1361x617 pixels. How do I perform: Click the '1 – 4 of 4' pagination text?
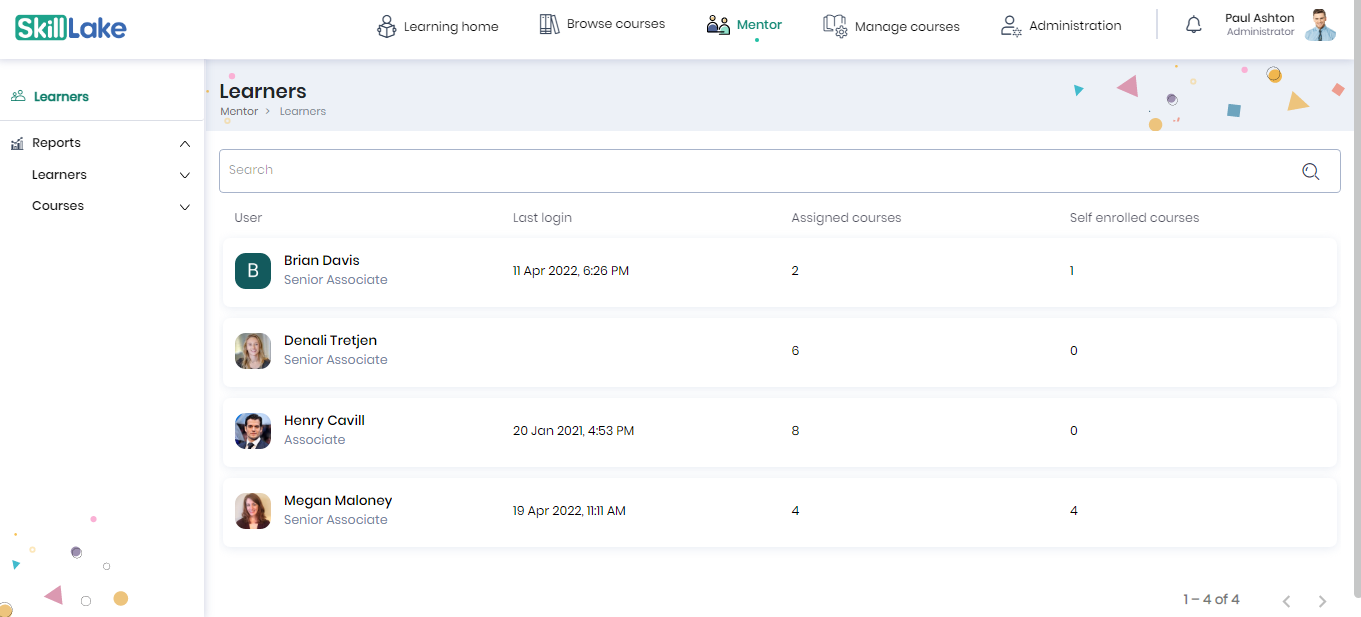tap(1211, 599)
